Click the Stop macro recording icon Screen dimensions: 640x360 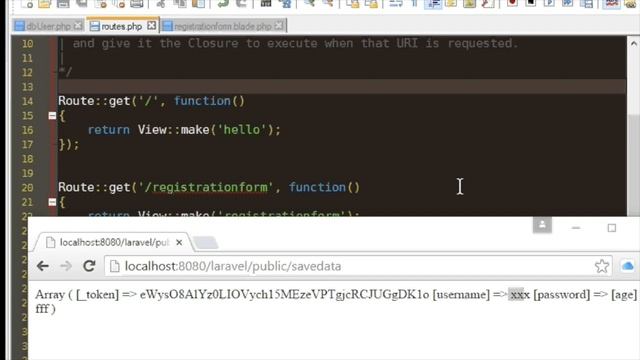coord(531,3)
